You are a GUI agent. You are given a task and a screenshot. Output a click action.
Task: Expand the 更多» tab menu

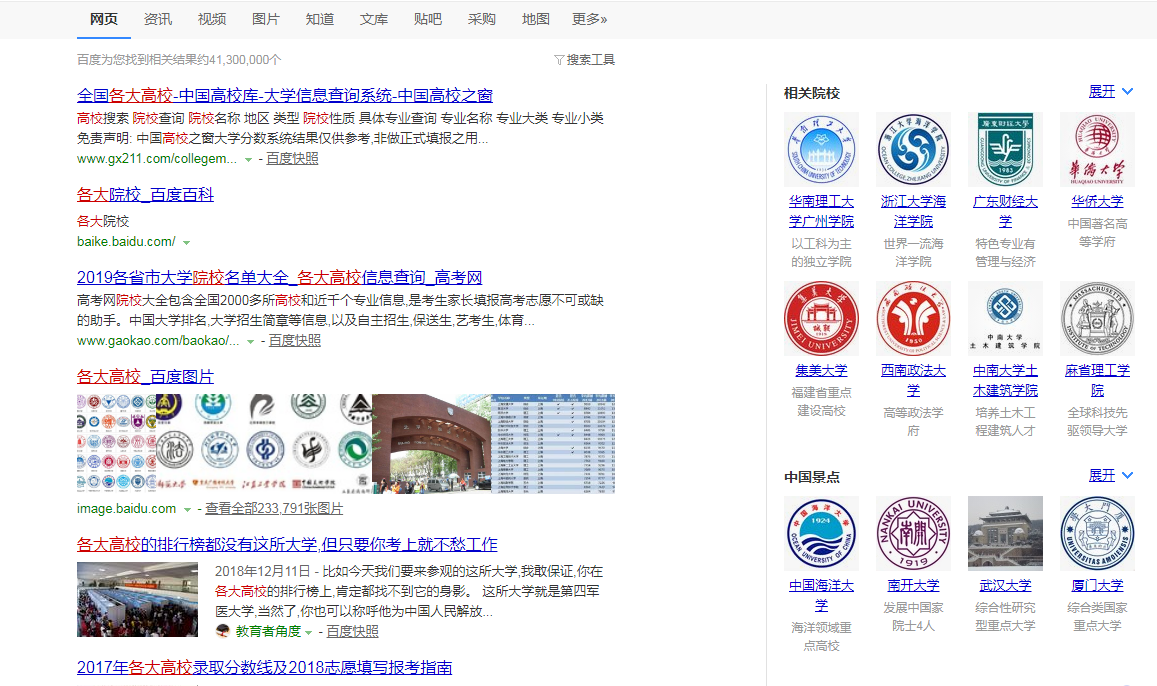[x=590, y=19]
